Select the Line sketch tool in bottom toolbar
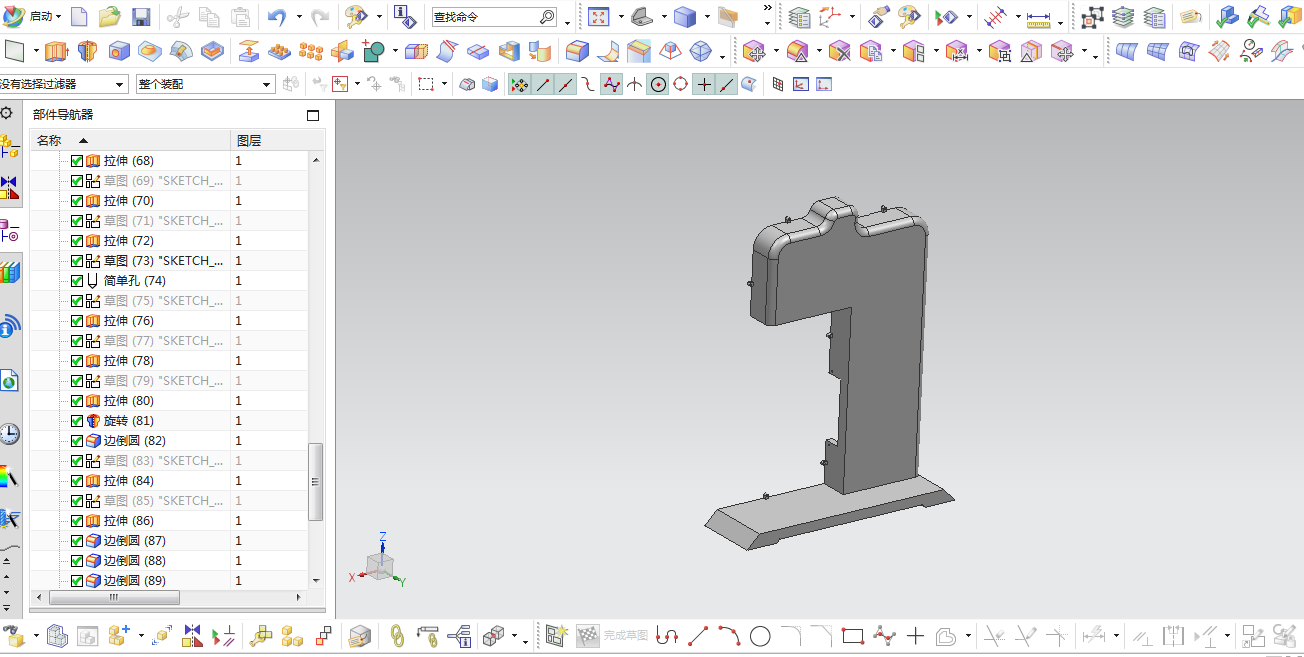Screen dimensions: 1304x657 (698, 635)
